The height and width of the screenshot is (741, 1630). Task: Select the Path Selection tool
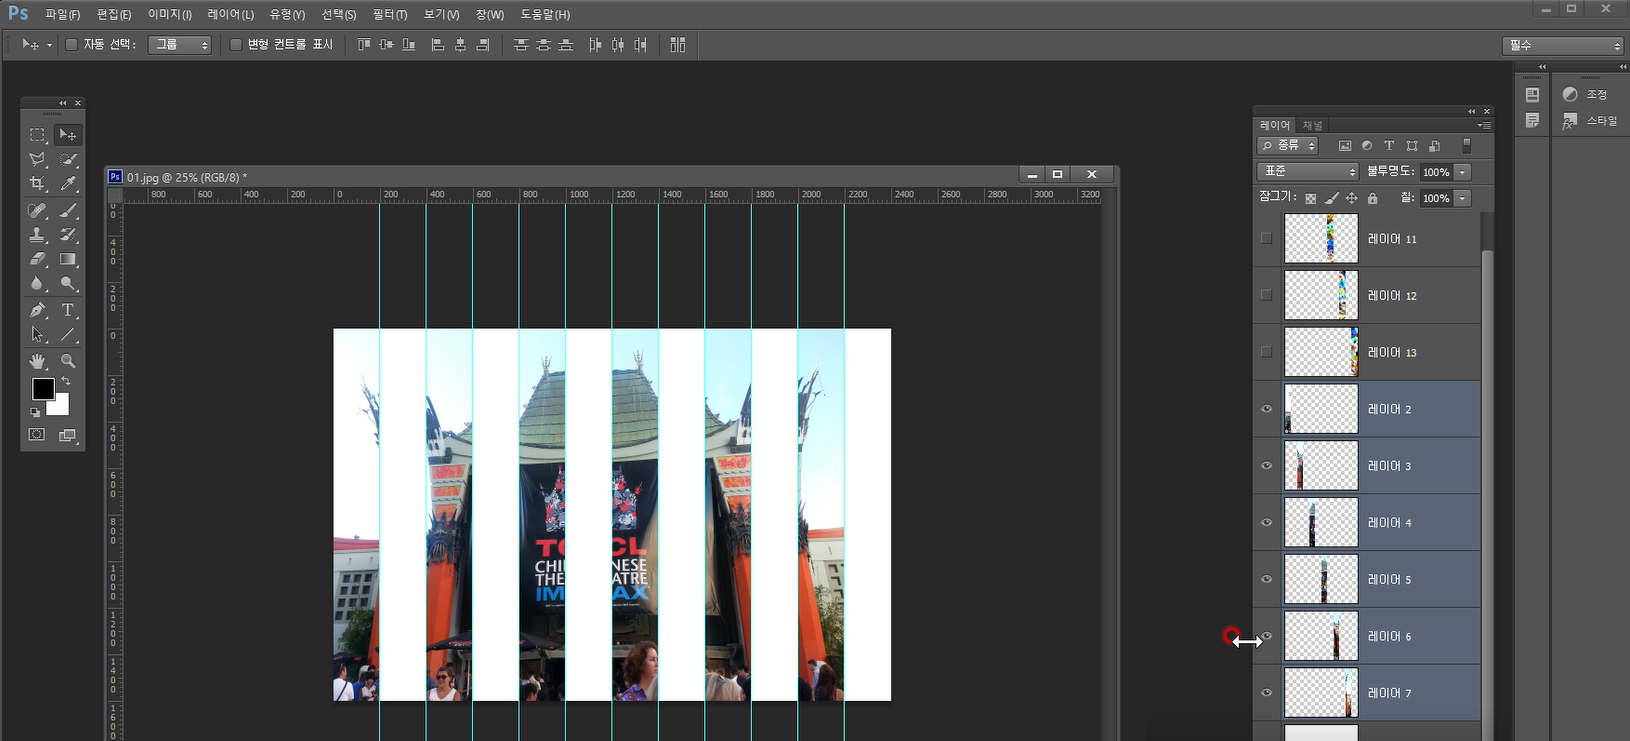(37, 335)
